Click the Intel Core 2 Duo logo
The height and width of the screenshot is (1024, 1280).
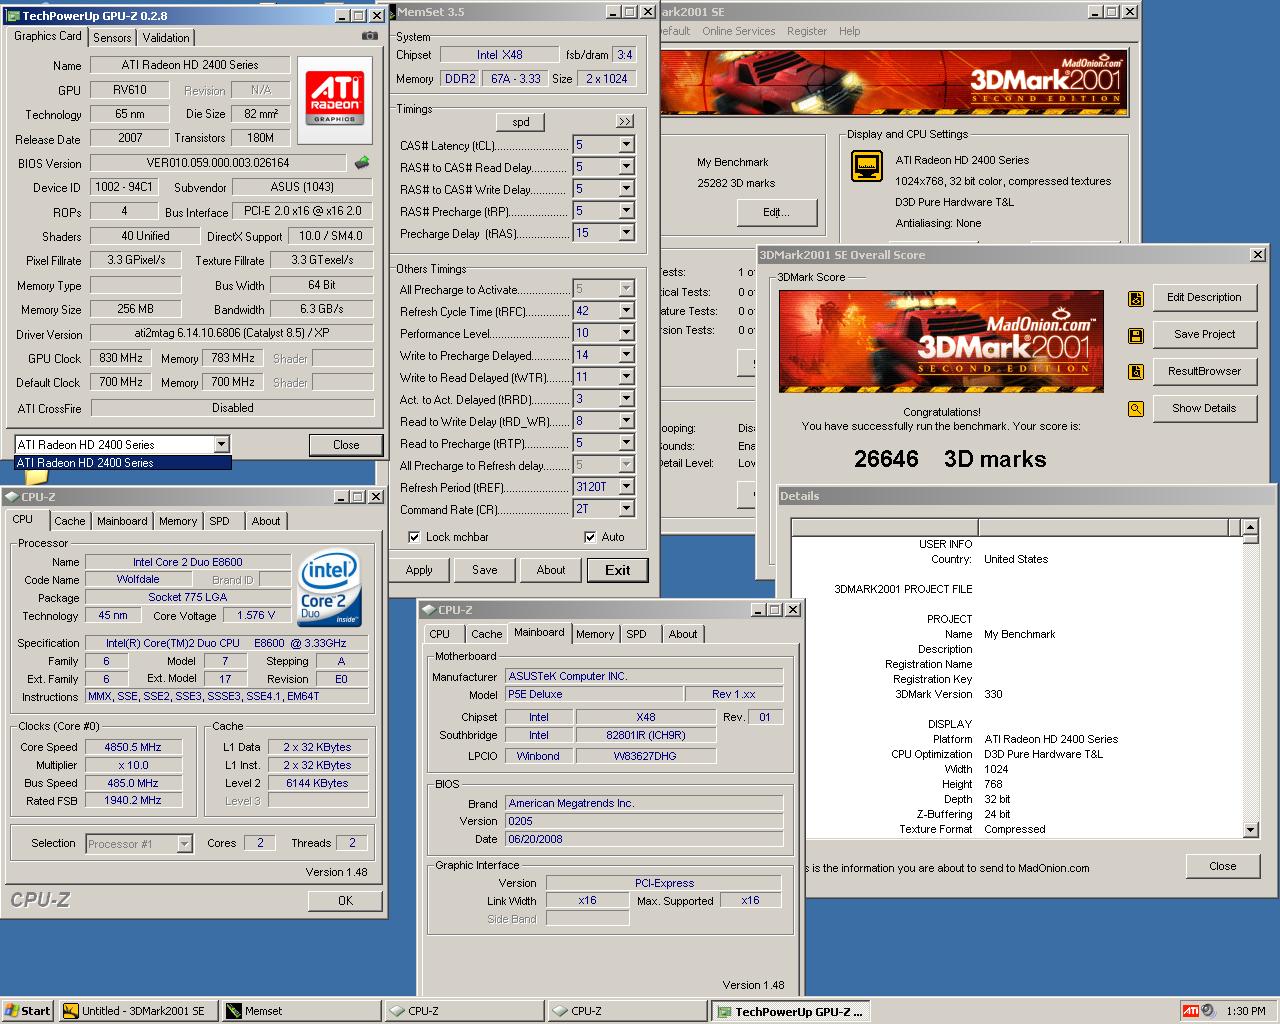[328, 588]
